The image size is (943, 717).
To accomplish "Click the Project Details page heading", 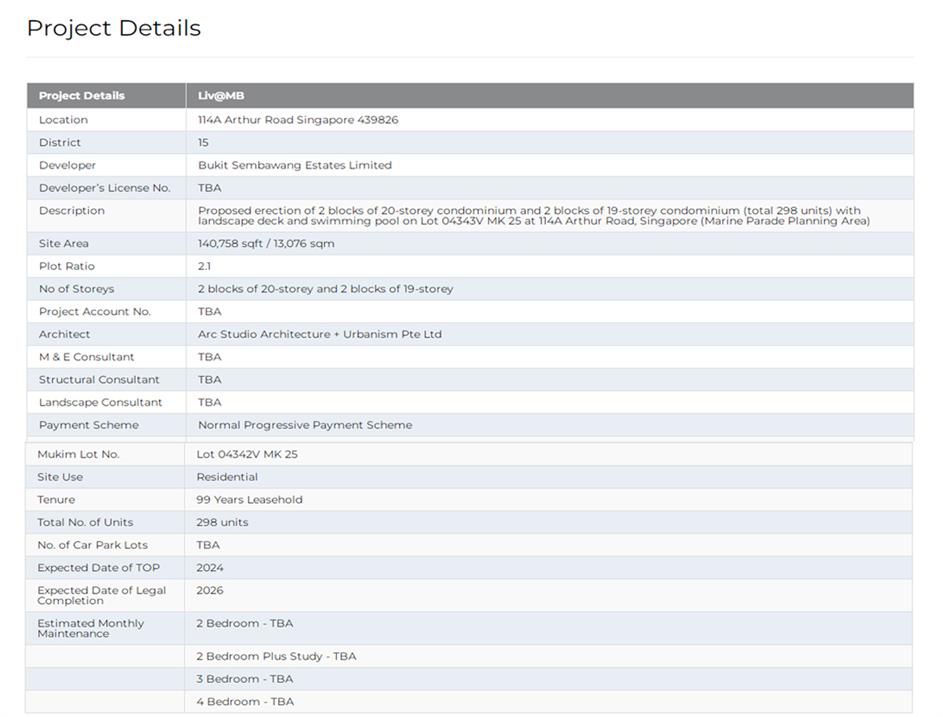I will pos(113,28).
